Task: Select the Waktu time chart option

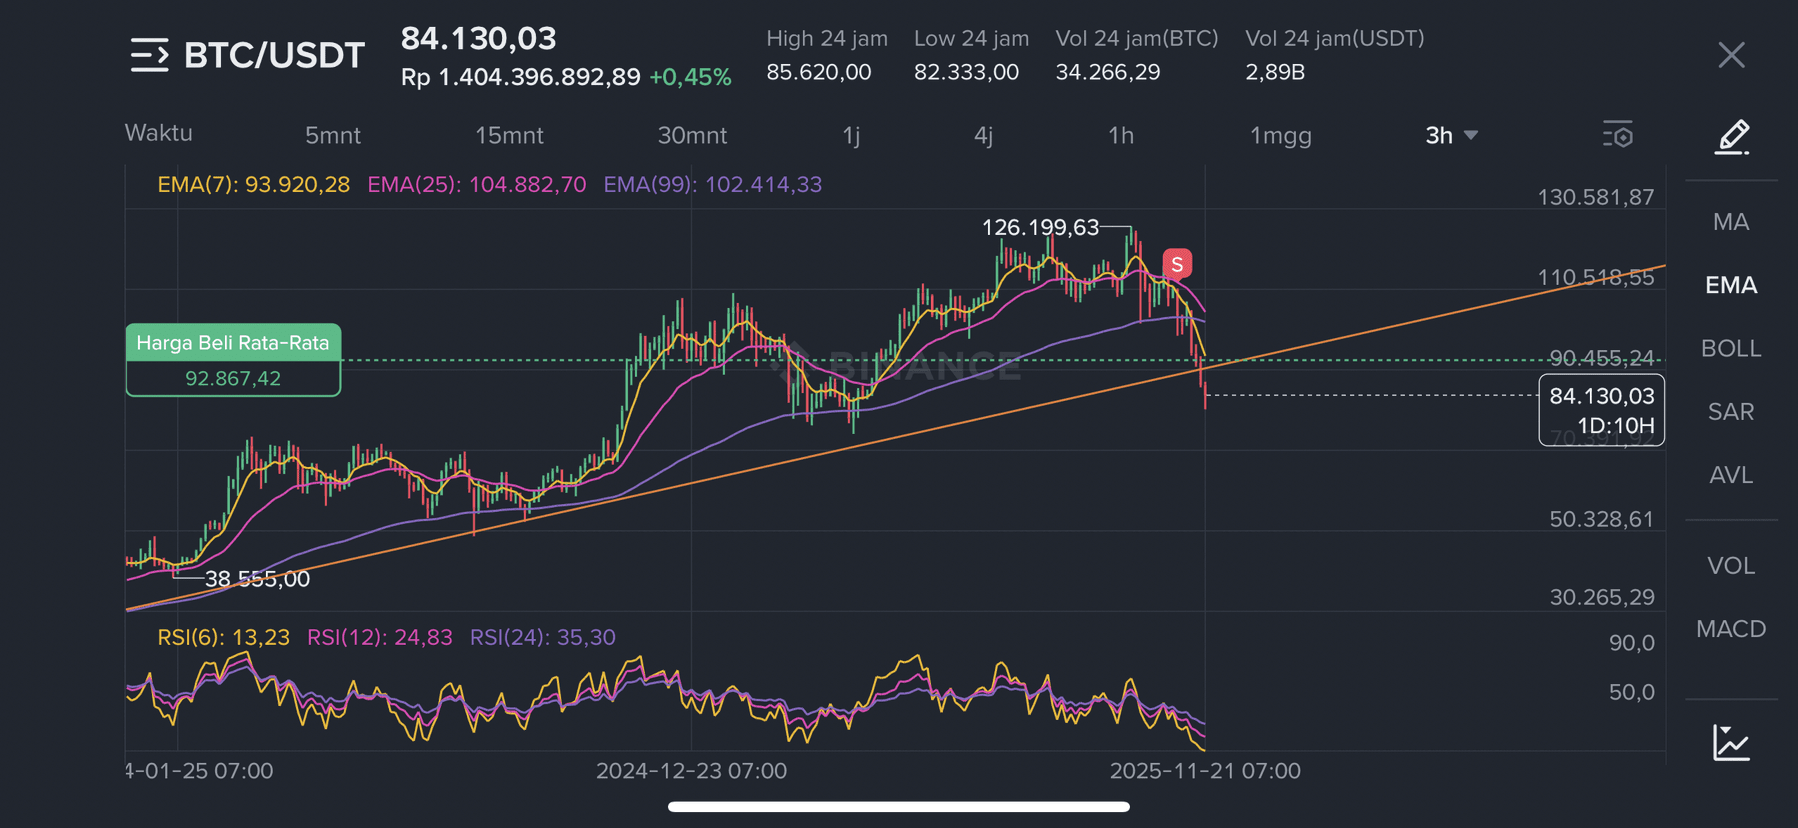Action: [159, 133]
